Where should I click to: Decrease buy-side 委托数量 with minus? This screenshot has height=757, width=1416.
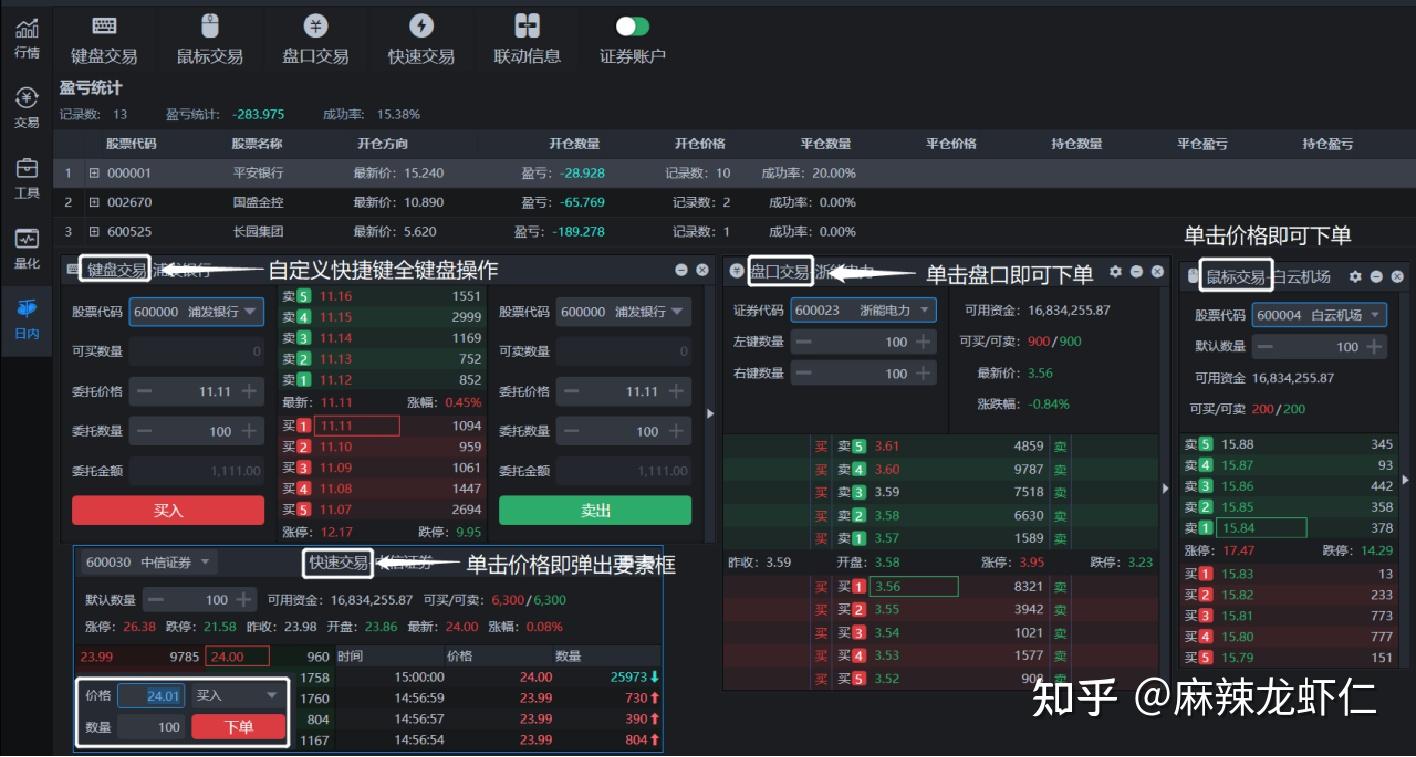coord(145,431)
